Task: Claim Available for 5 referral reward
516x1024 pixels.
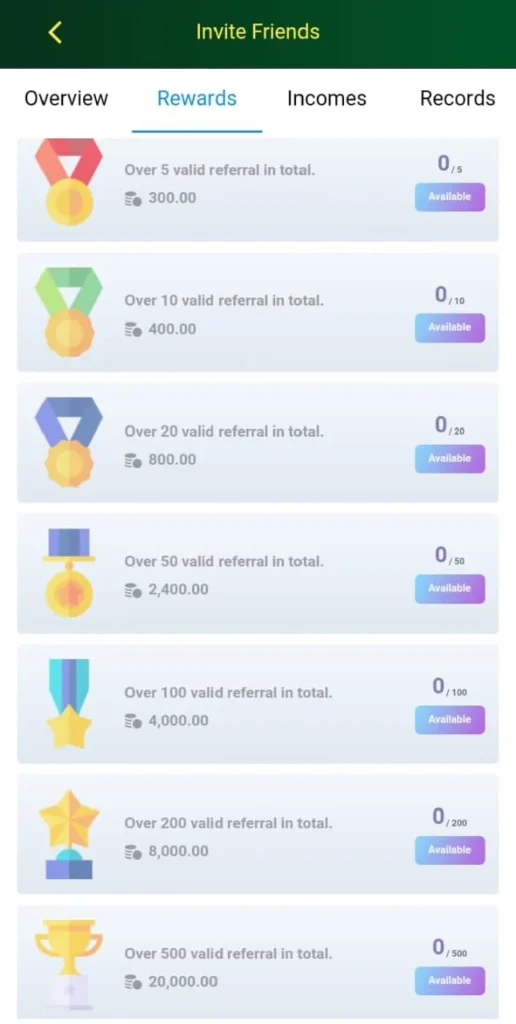Action: pyautogui.click(x=450, y=197)
